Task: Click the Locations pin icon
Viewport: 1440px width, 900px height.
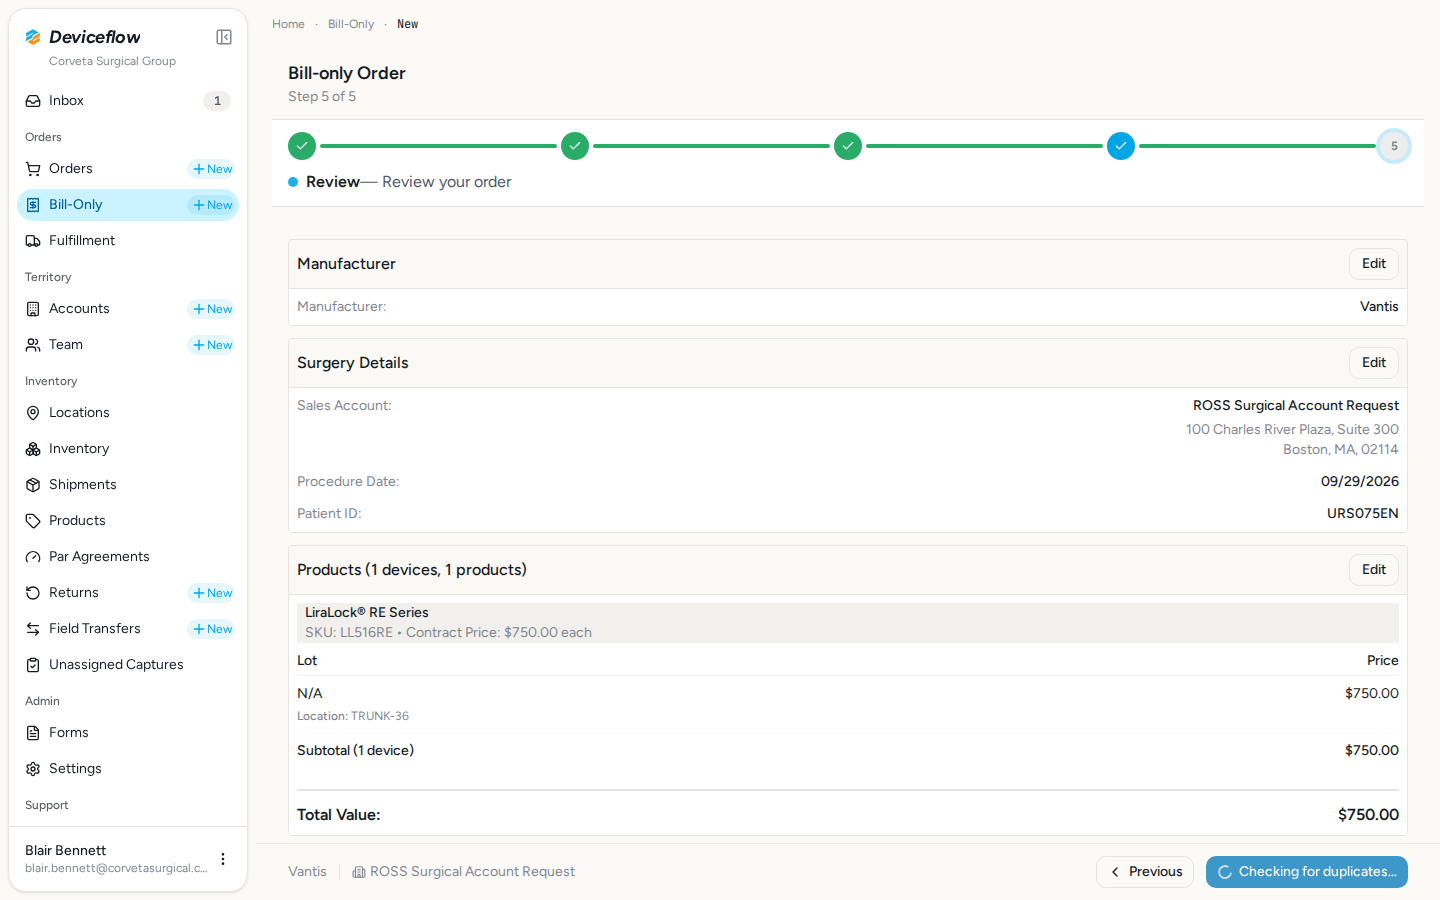Action: 33,413
